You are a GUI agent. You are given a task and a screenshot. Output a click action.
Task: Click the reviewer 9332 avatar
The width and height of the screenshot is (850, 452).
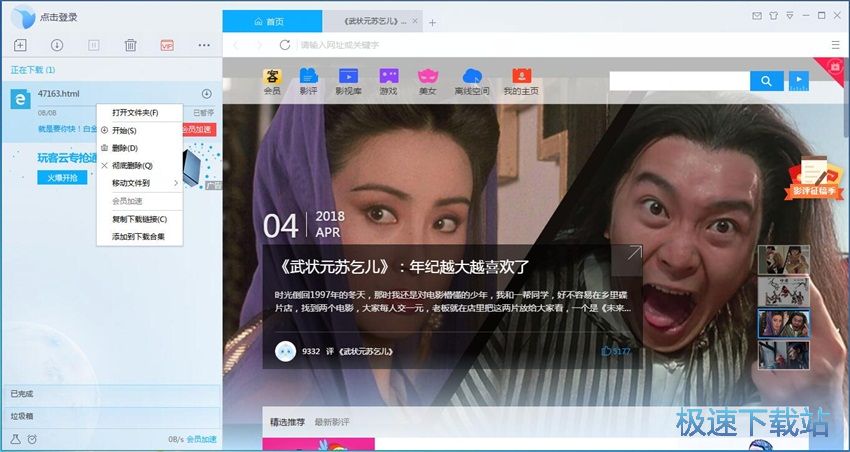pos(285,351)
